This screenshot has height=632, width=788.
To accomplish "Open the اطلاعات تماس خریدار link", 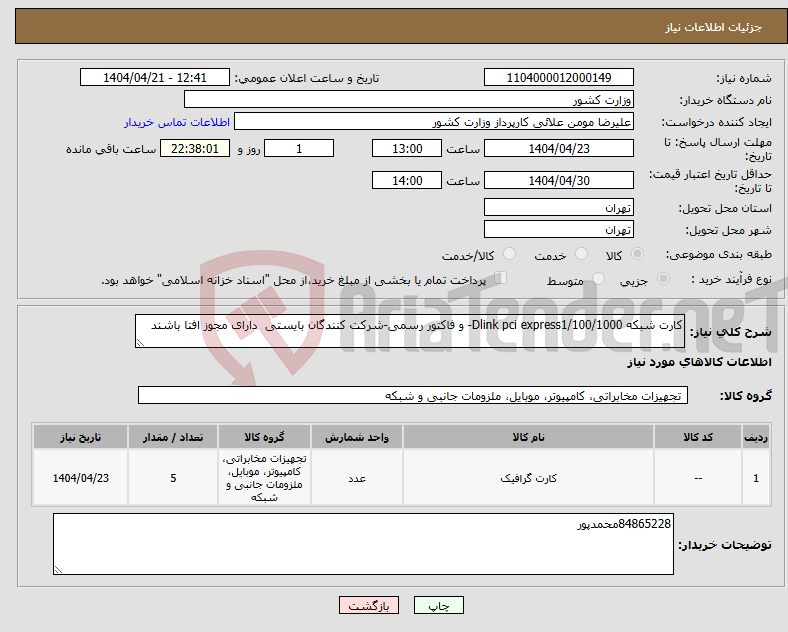I will 177,122.
